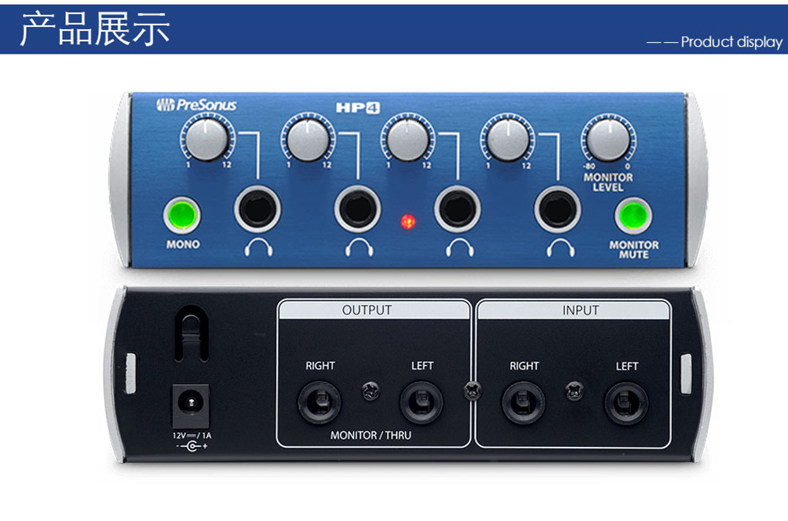
Task: Click the RIGHT label in the INPUT section
Action: [x=524, y=366]
